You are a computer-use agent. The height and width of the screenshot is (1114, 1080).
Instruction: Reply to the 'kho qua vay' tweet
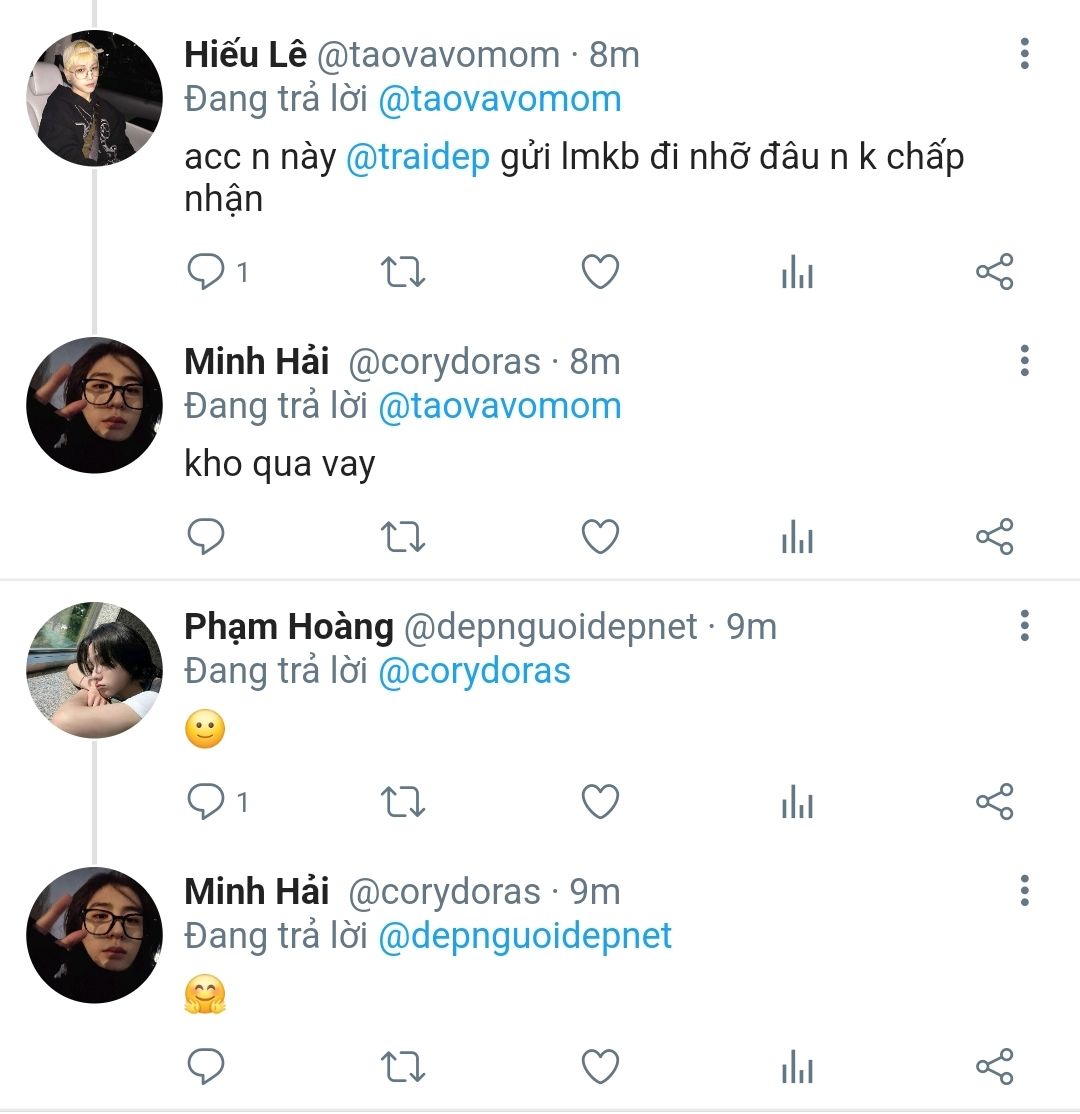click(x=206, y=537)
